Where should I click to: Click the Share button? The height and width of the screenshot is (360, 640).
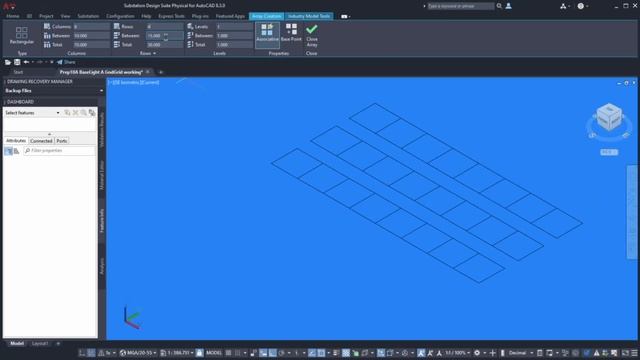[66, 62]
